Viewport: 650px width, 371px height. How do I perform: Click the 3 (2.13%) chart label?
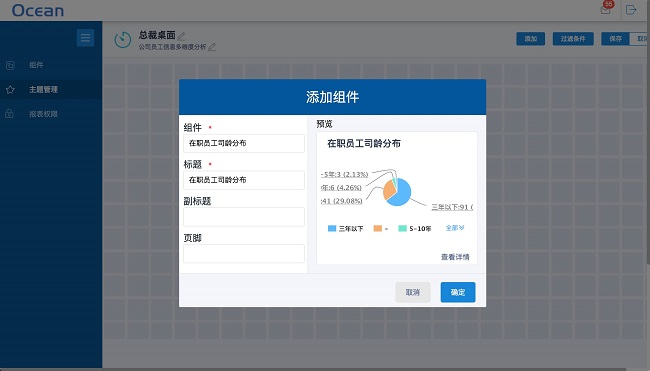pos(344,175)
